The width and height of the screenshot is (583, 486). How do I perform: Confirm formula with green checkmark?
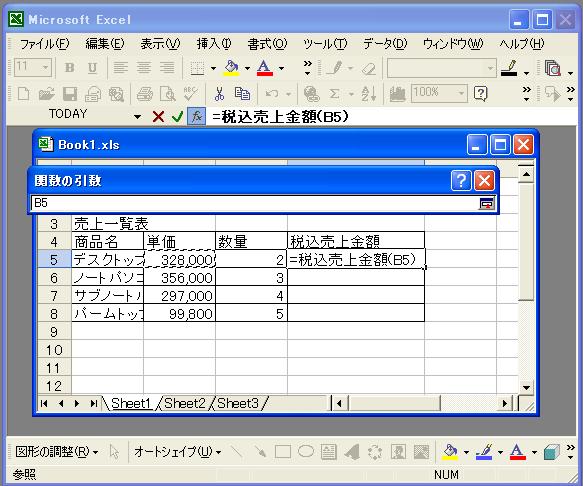(177, 117)
